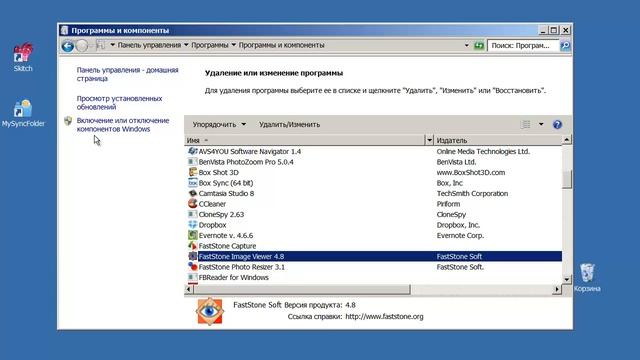Select the BenVista PhotoZoom Pro icon
Screen dimensions: 640x360
point(193,162)
